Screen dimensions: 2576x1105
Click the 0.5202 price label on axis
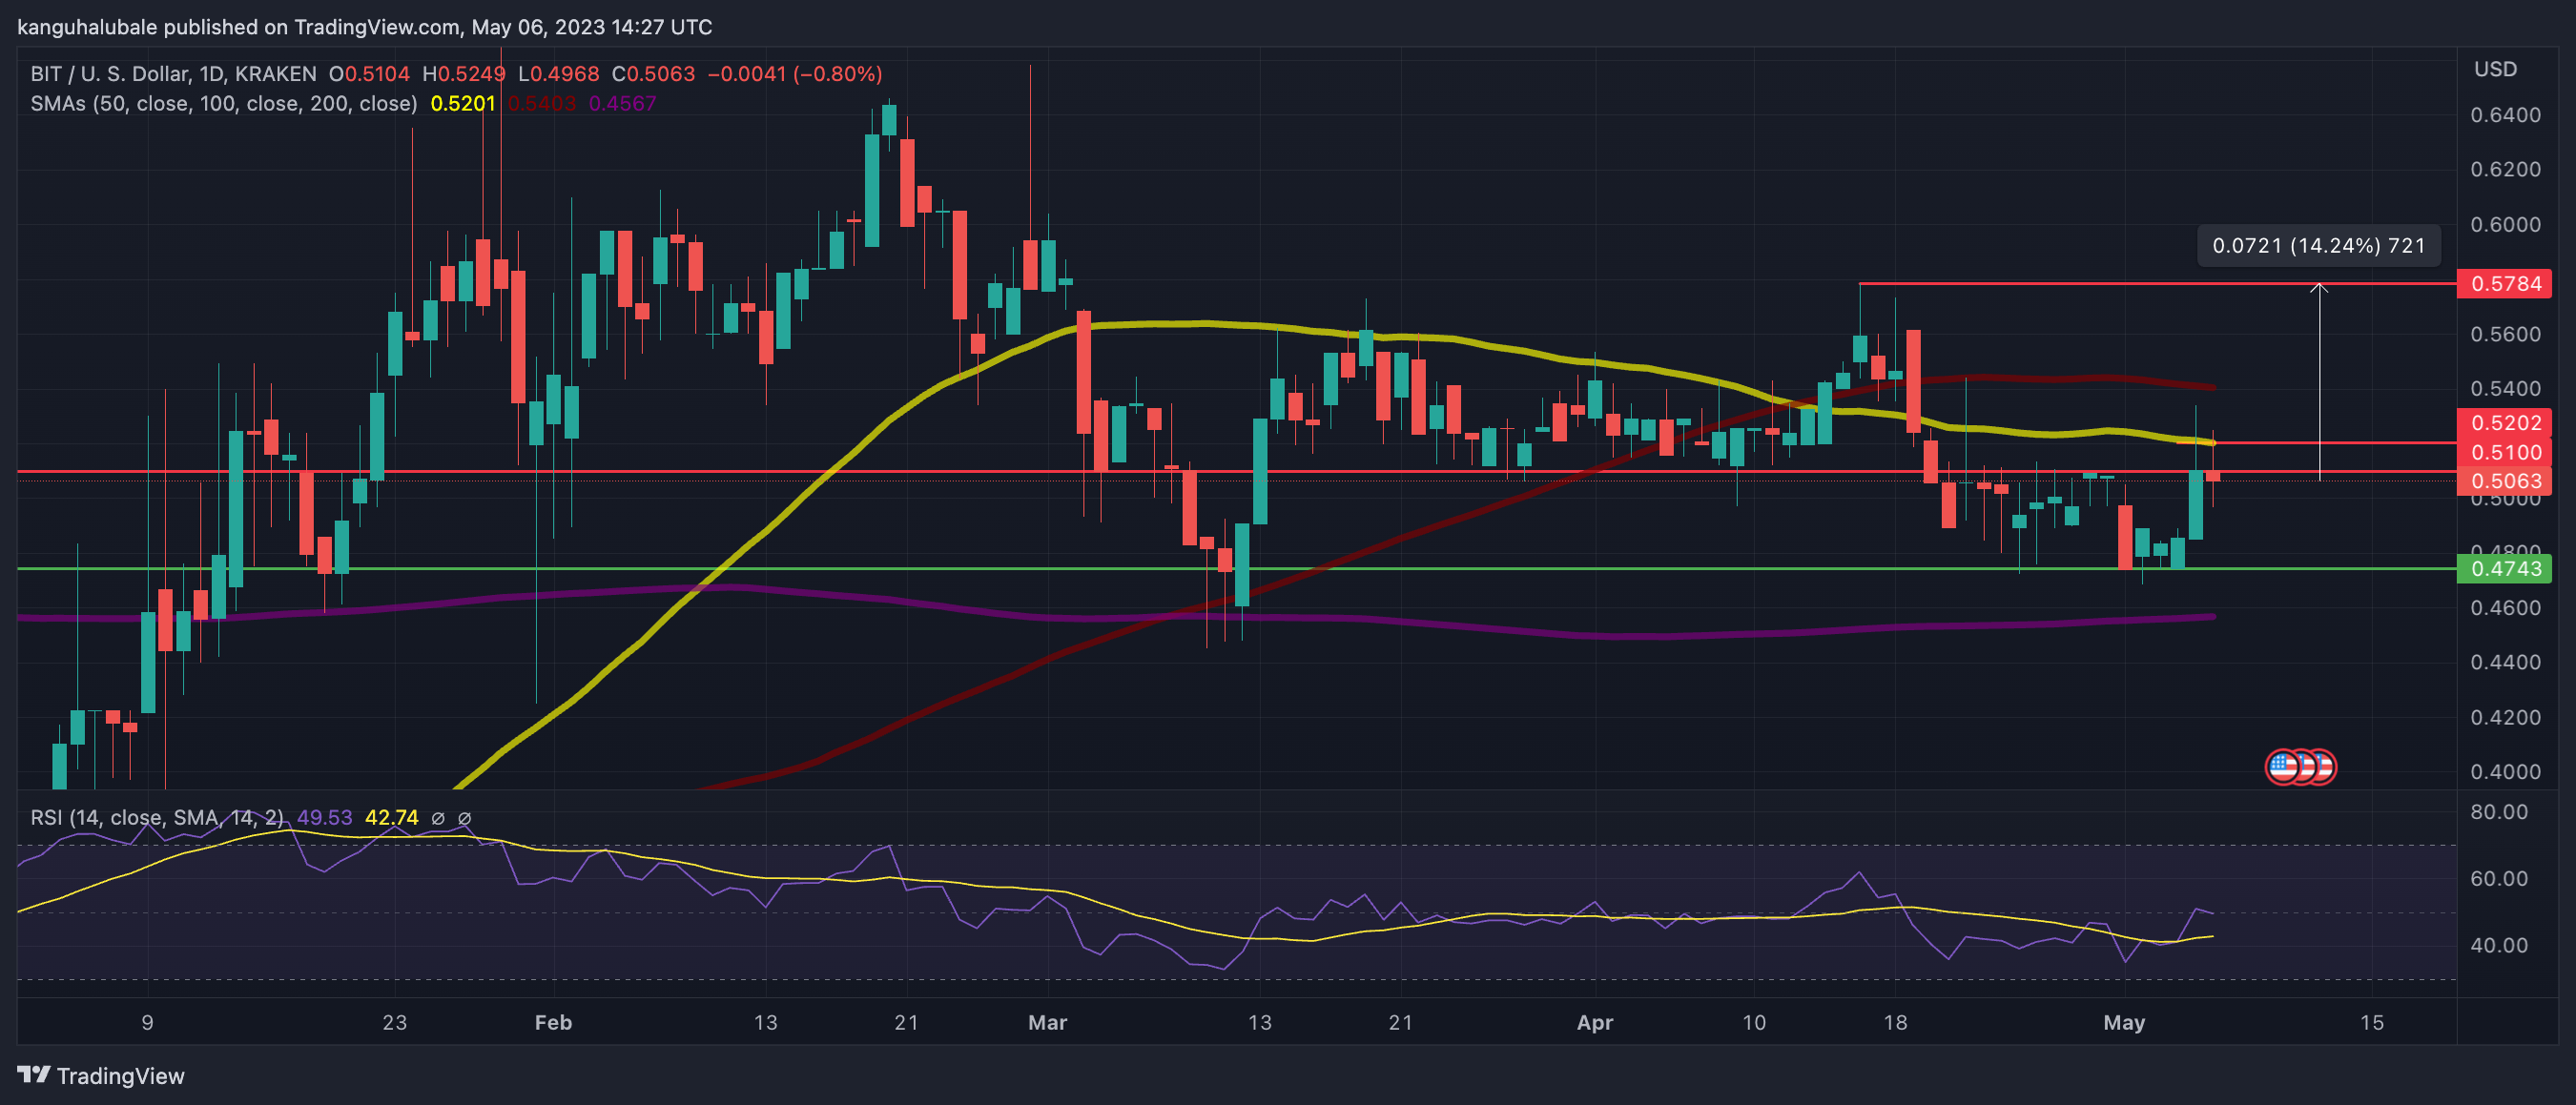[2505, 423]
